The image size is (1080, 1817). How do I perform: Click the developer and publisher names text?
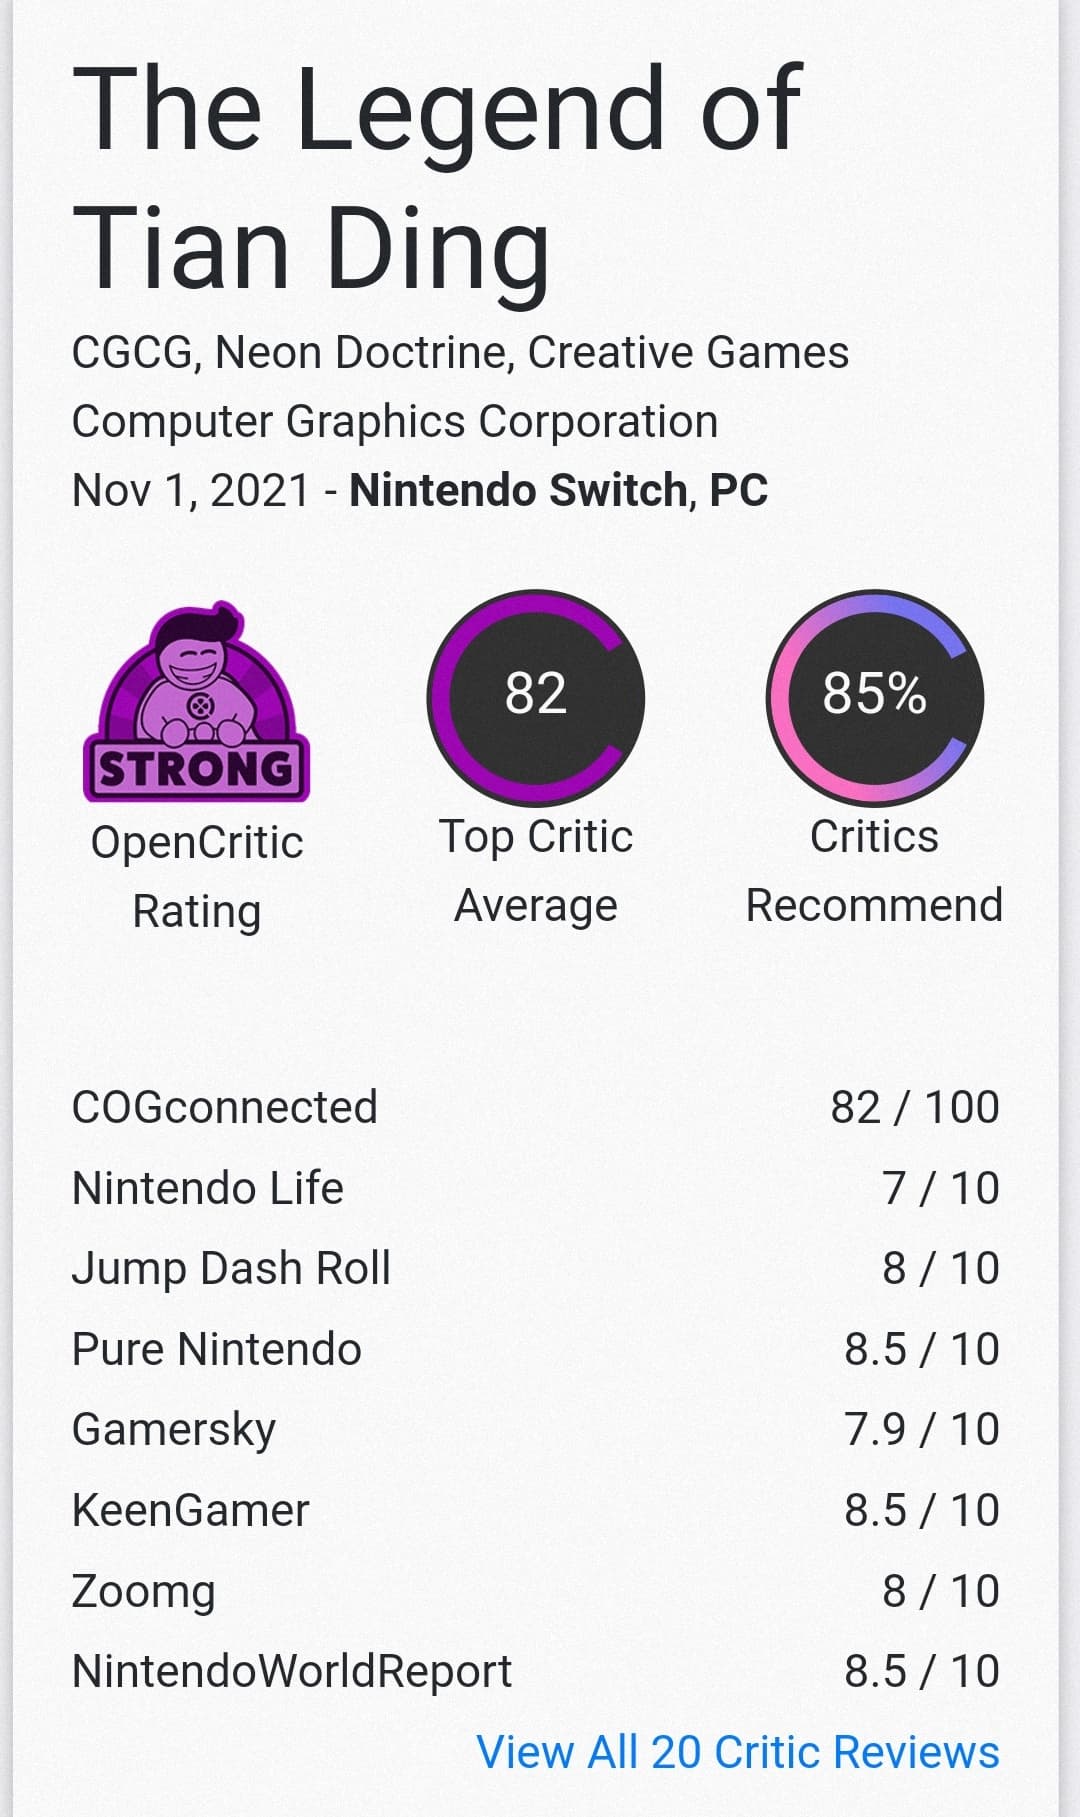(460, 386)
